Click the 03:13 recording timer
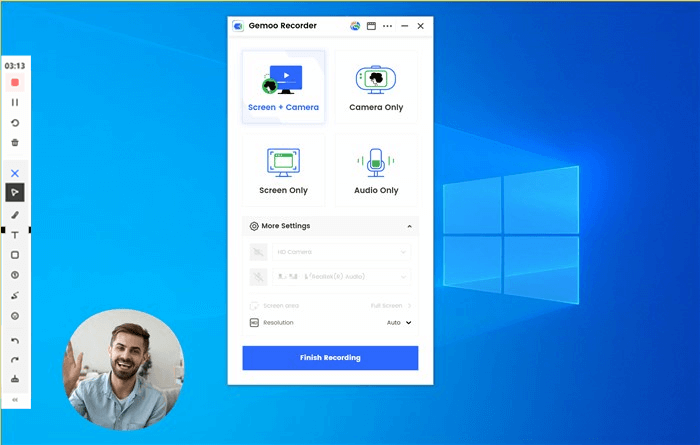The width and height of the screenshot is (700, 445). tap(15, 66)
